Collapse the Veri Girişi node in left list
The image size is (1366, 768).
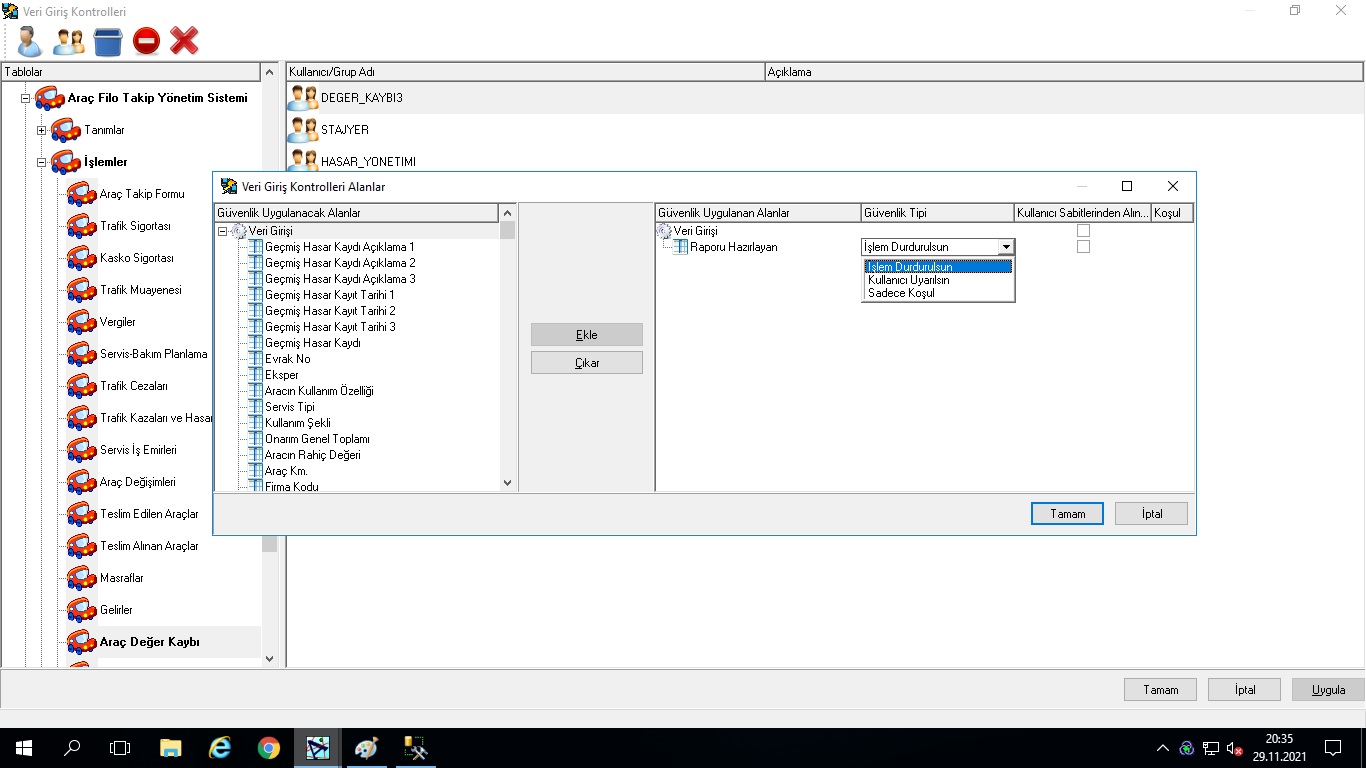[x=223, y=231]
